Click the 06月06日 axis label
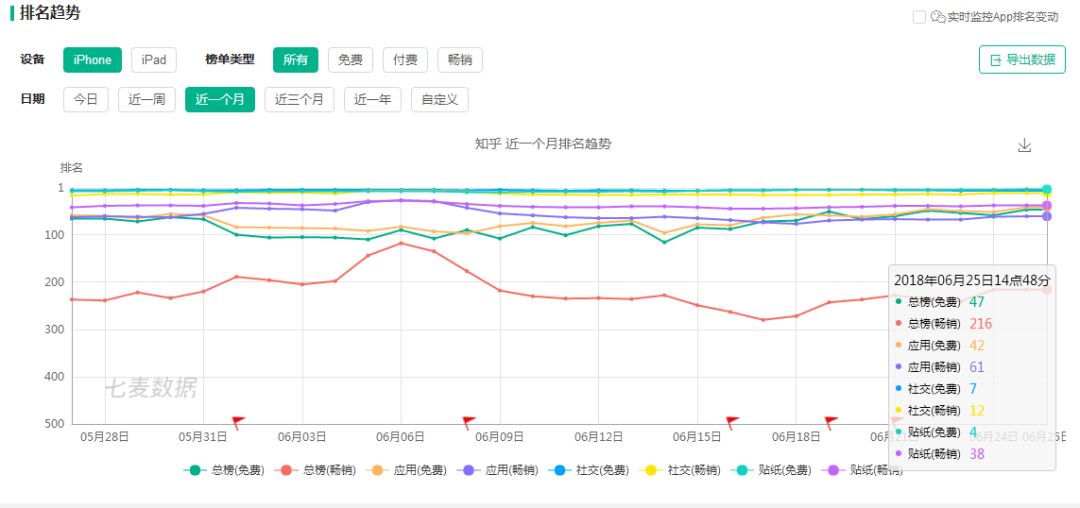Viewport: 1080px width, 508px height. click(402, 437)
